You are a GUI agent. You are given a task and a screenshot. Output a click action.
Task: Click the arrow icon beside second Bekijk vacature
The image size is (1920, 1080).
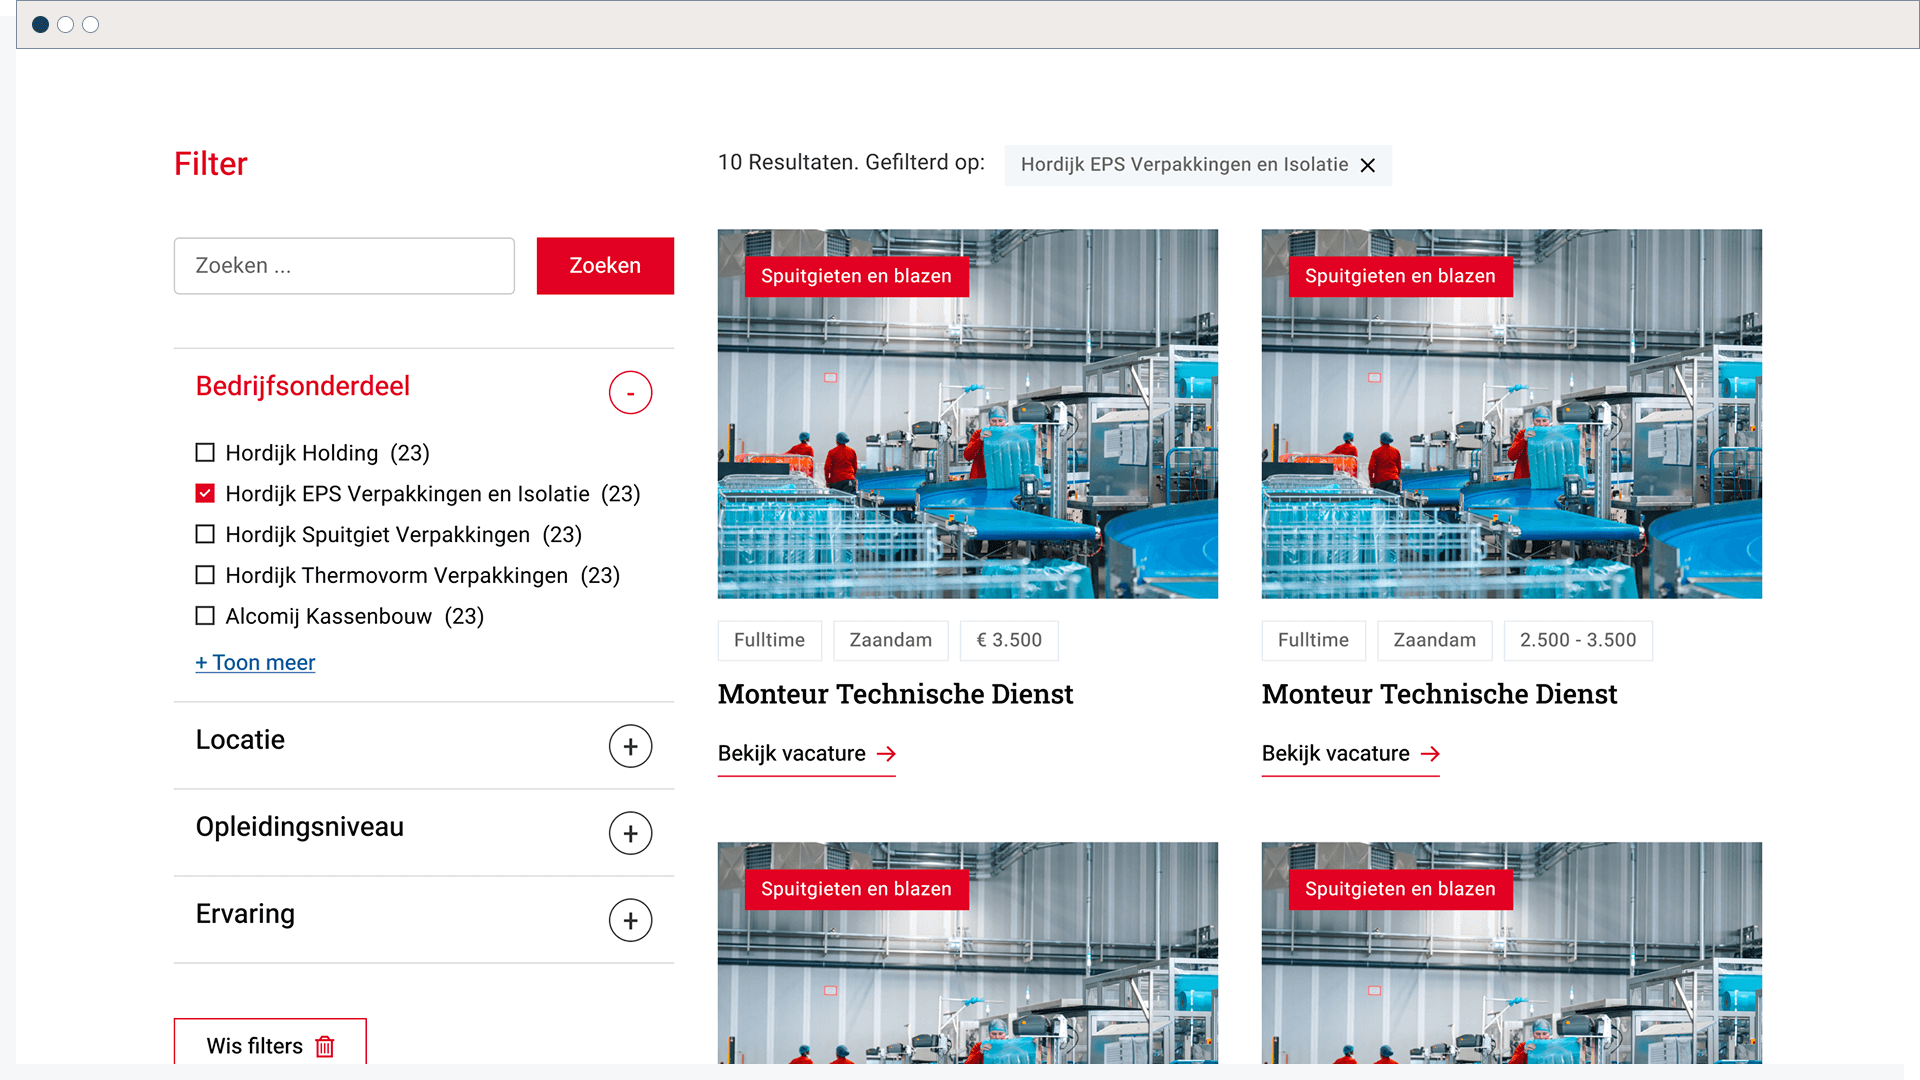[x=1431, y=754]
